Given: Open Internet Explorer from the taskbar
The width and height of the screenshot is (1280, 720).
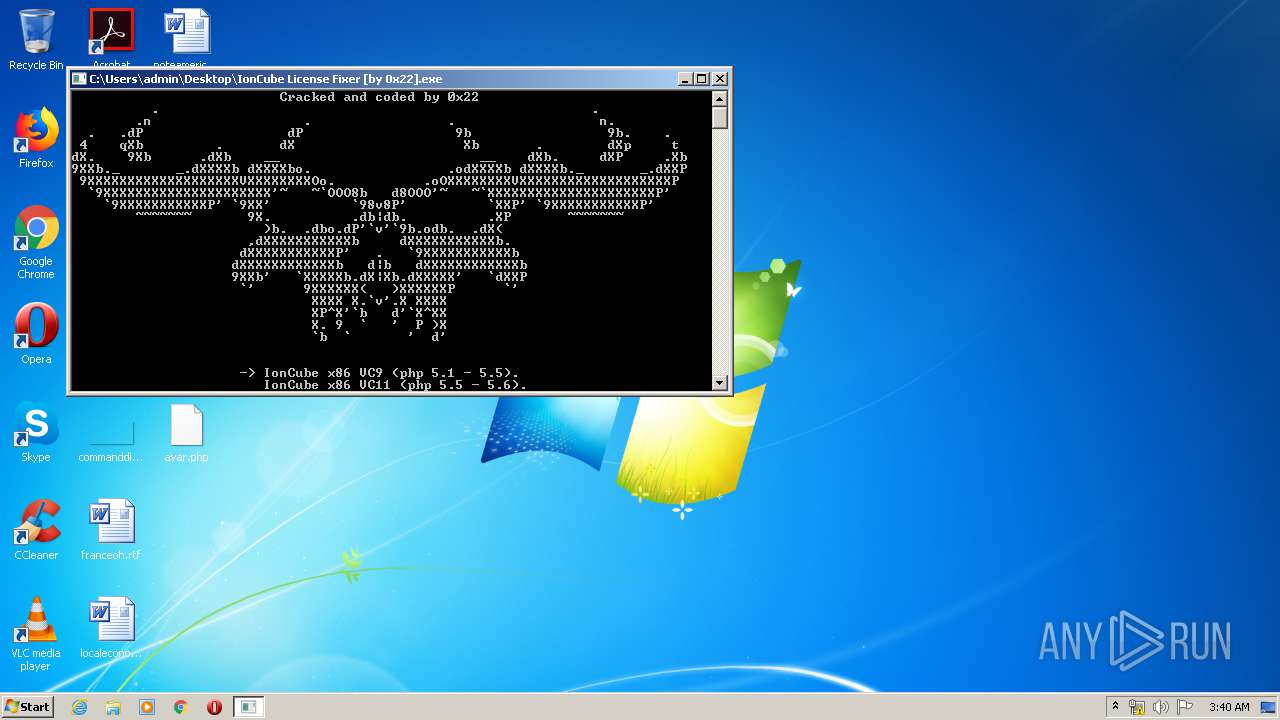Looking at the screenshot, I should point(80,707).
